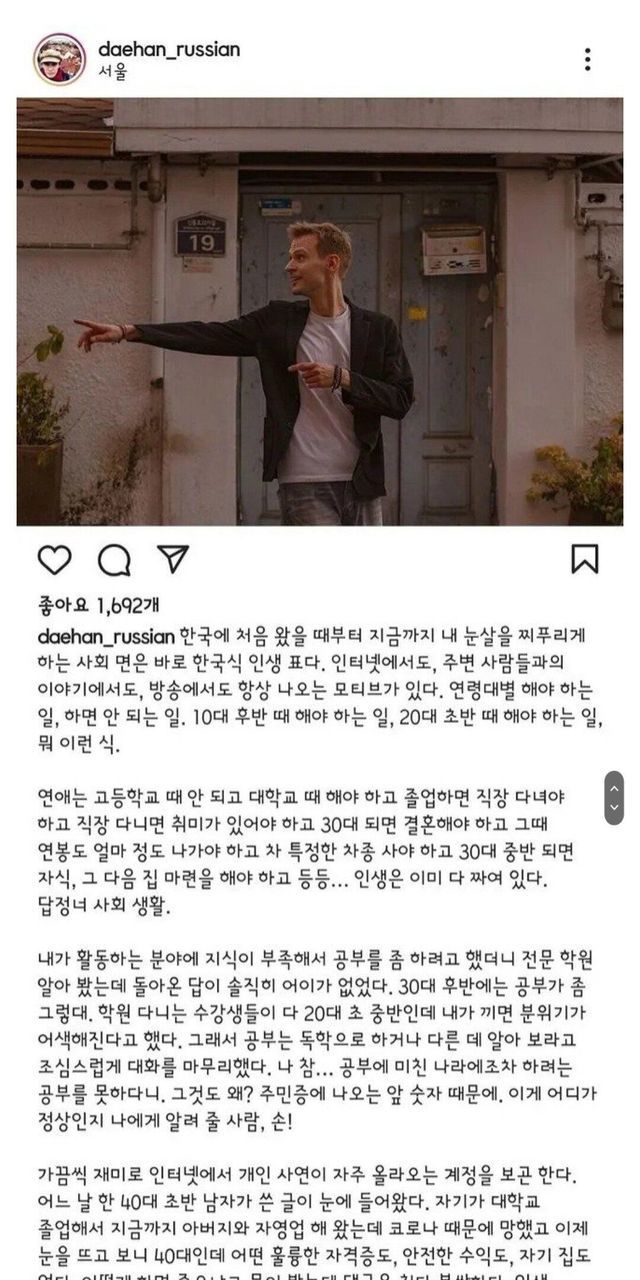Tap the daehan_russian profile avatar
640x1280 pixels.
tap(60, 59)
